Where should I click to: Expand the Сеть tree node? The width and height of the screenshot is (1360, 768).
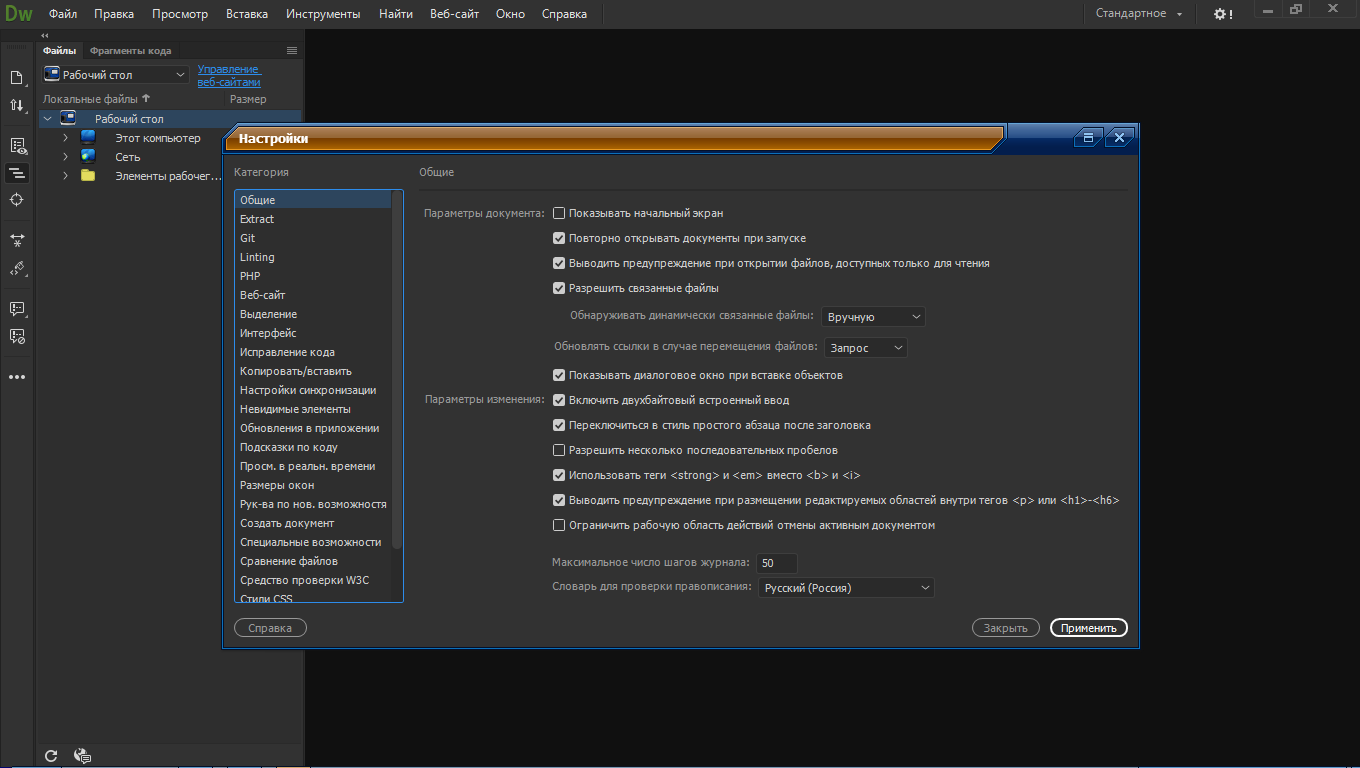(x=65, y=157)
